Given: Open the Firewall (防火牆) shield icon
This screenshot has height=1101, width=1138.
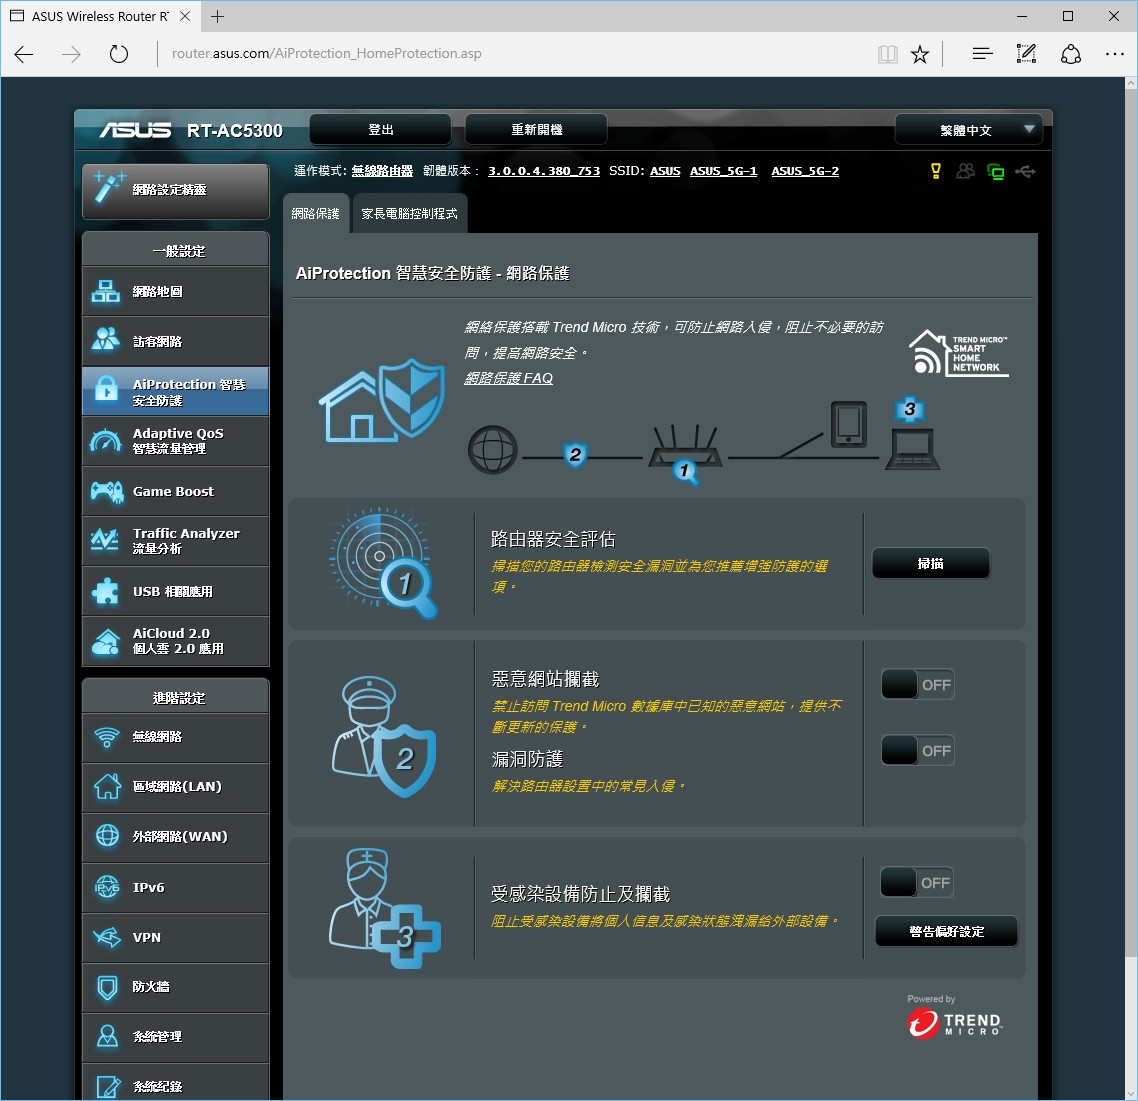Looking at the screenshot, I should tap(107, 987).
